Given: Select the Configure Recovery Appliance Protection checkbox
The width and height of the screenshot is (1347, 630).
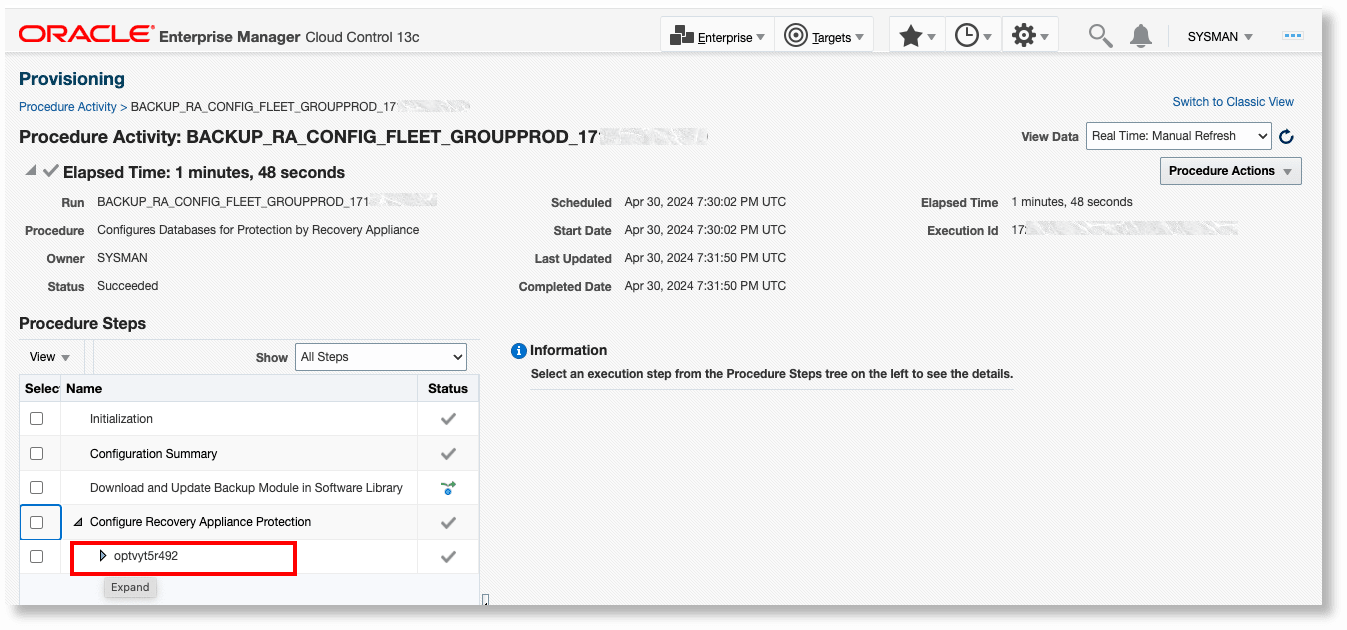Looking at the screenshot, I should (x=37, y=522).
